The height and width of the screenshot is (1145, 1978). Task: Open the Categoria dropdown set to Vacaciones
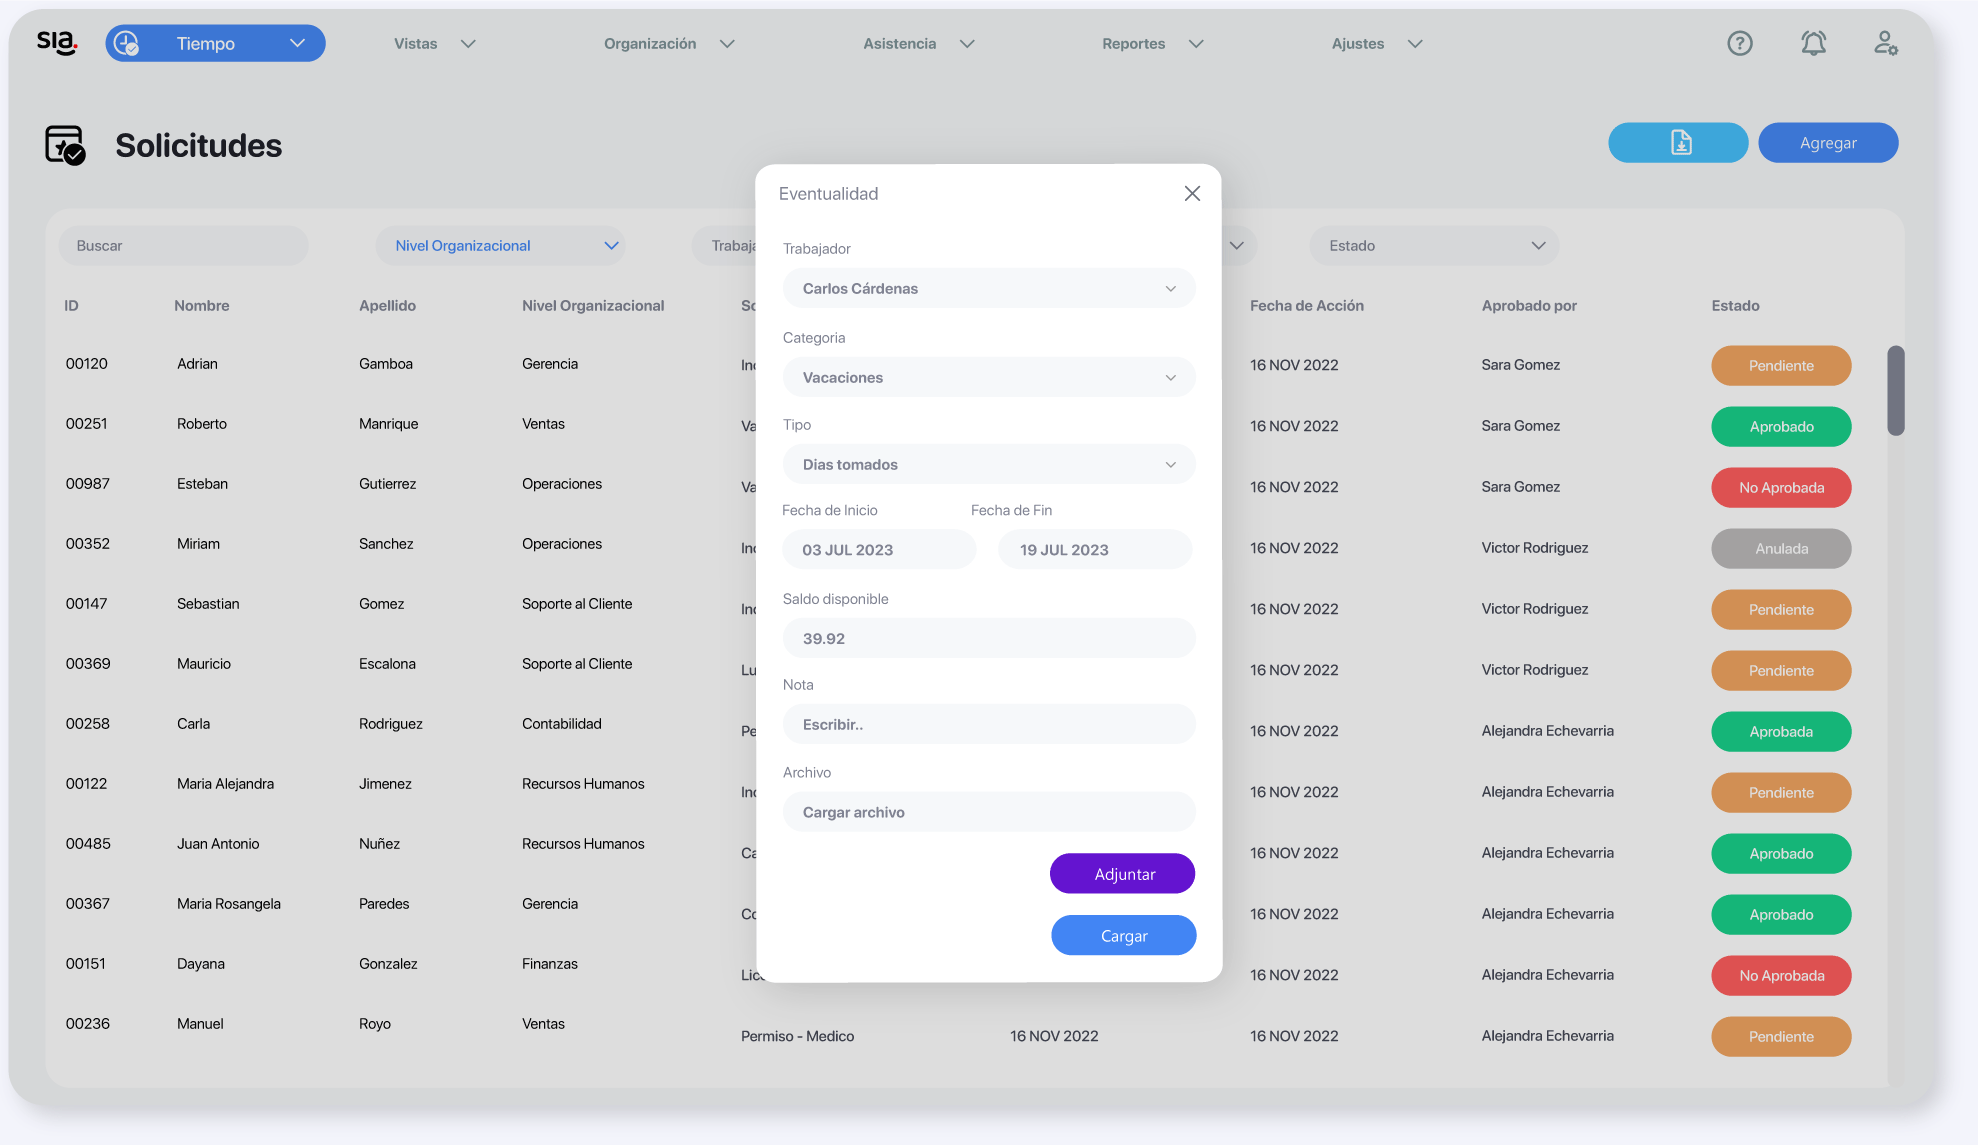[x=988, y=377]
